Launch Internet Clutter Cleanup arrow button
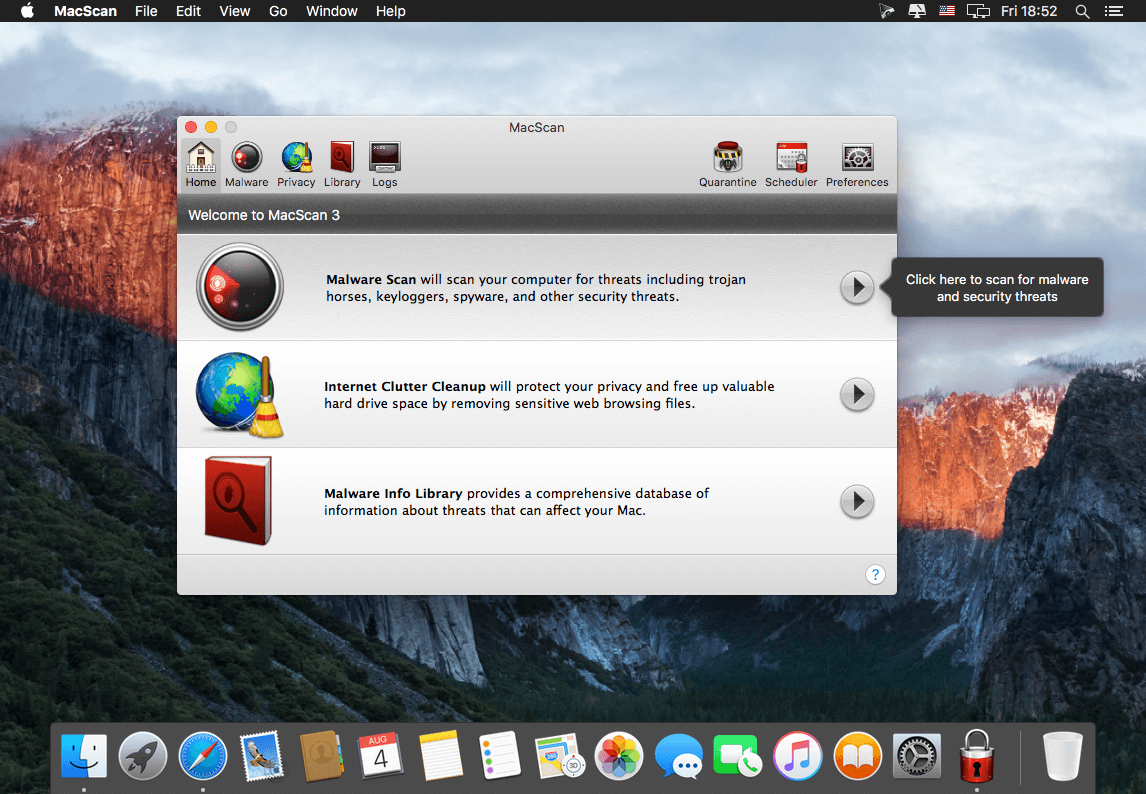This screenshot has width=1146, height=794. click(x=857, y=395)
